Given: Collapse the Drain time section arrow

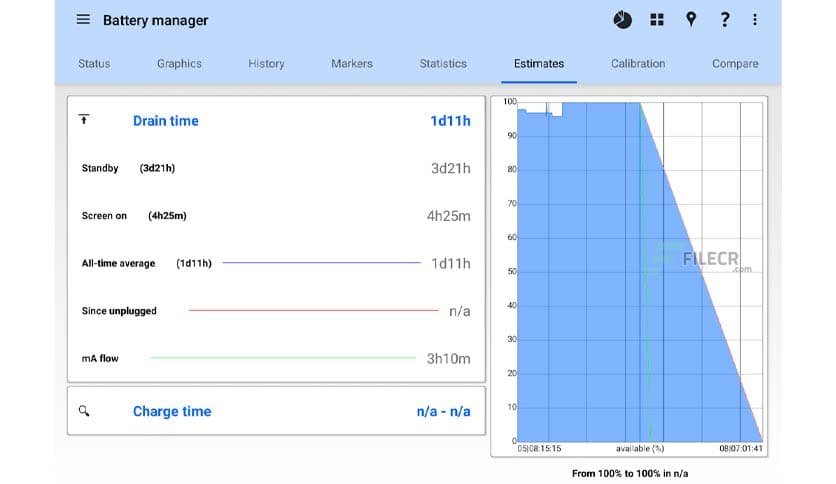Looking at the screenshot, I should [x=84, y=120].
